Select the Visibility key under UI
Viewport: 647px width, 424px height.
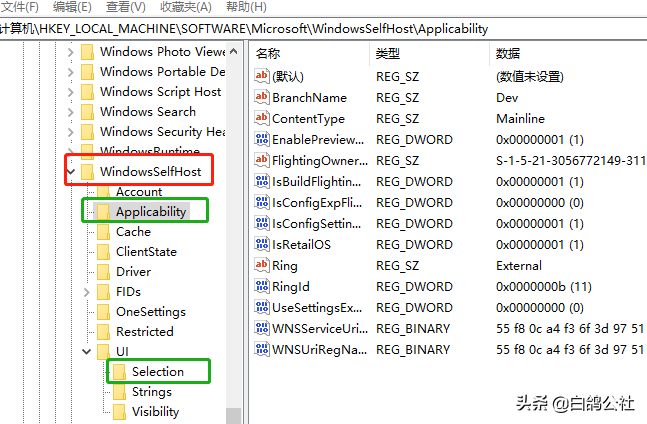(156, 412)
